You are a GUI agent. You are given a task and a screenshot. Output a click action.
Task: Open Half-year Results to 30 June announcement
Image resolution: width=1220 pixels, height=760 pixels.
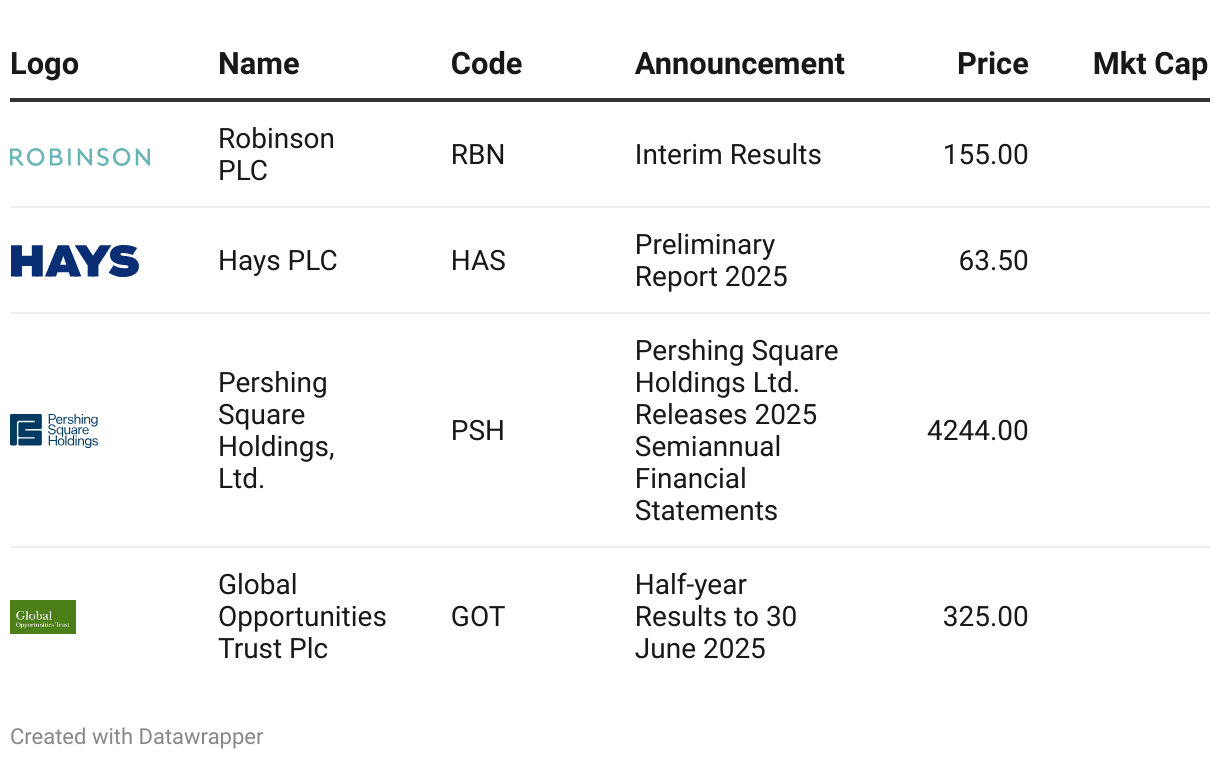click(x=715, y=617)
